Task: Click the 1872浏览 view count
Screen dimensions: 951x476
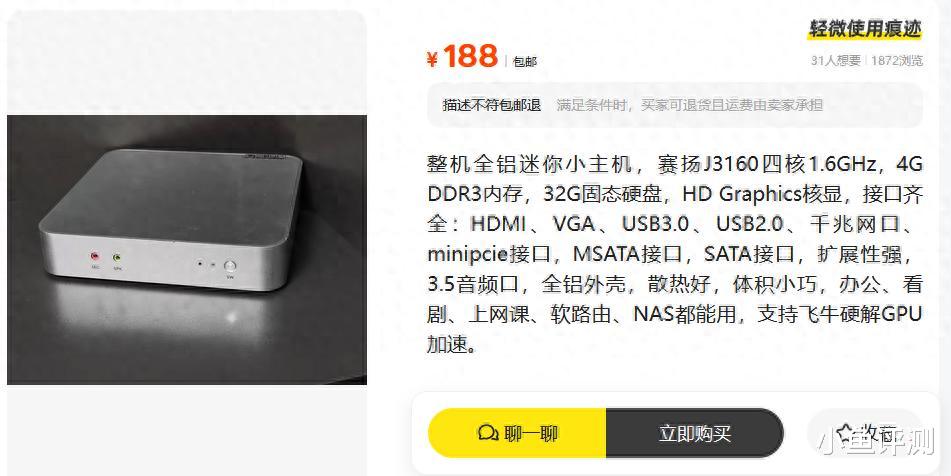Action: (897, 61)
